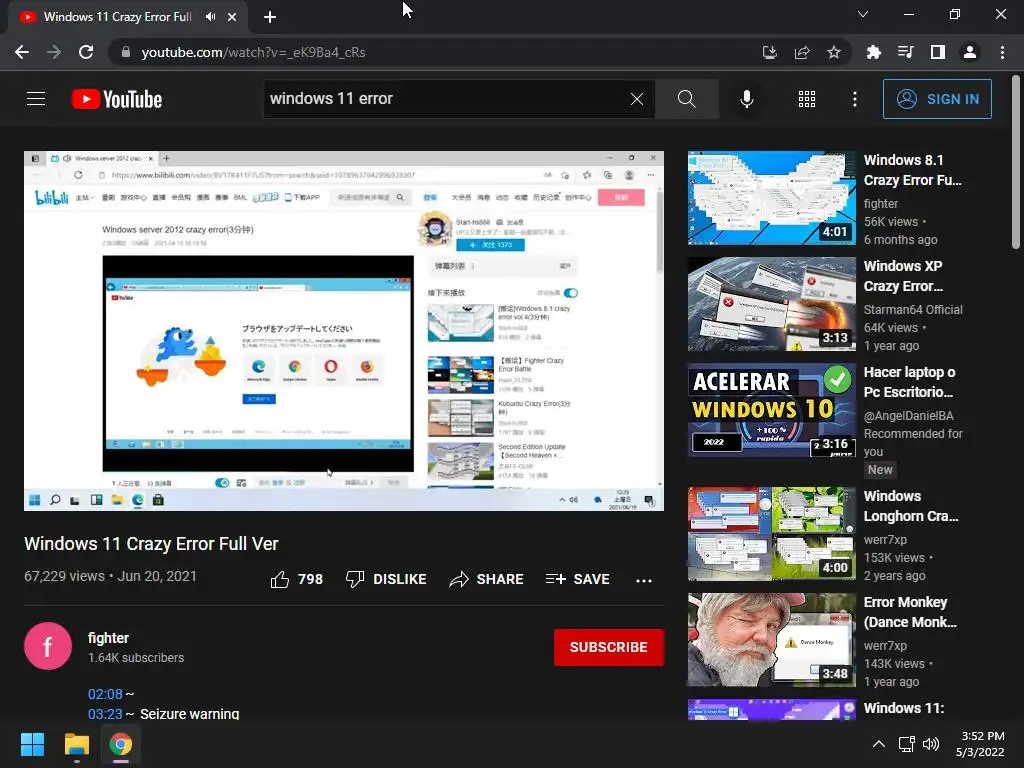Open the YouTube apps grid
This screenshot has height=768, width=1024.
pos(807,99)
